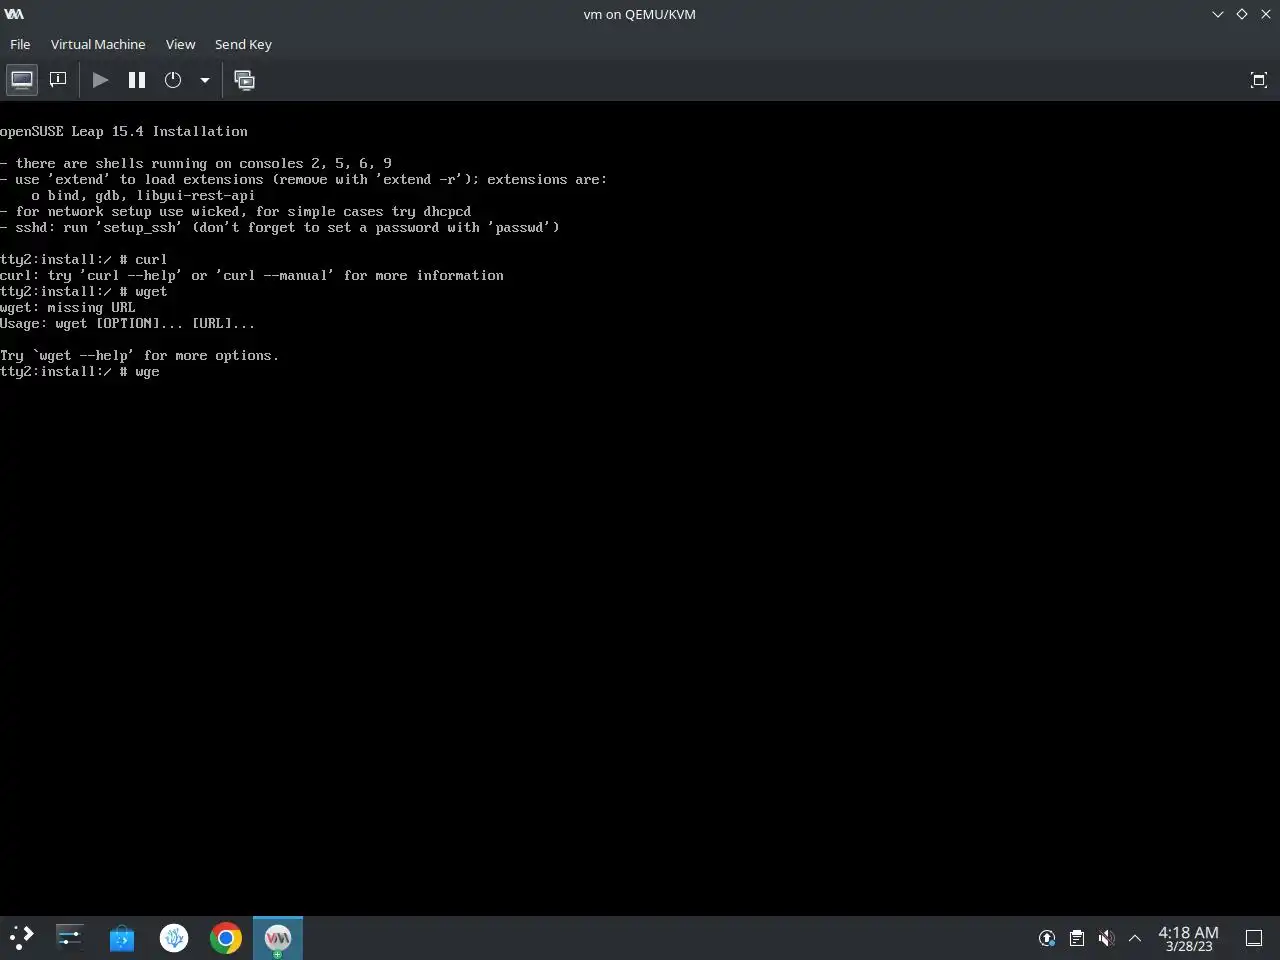The image size is (1280, 960).
Task: Close the vm on QEMU/KVM window
Action: (1266, 14)
